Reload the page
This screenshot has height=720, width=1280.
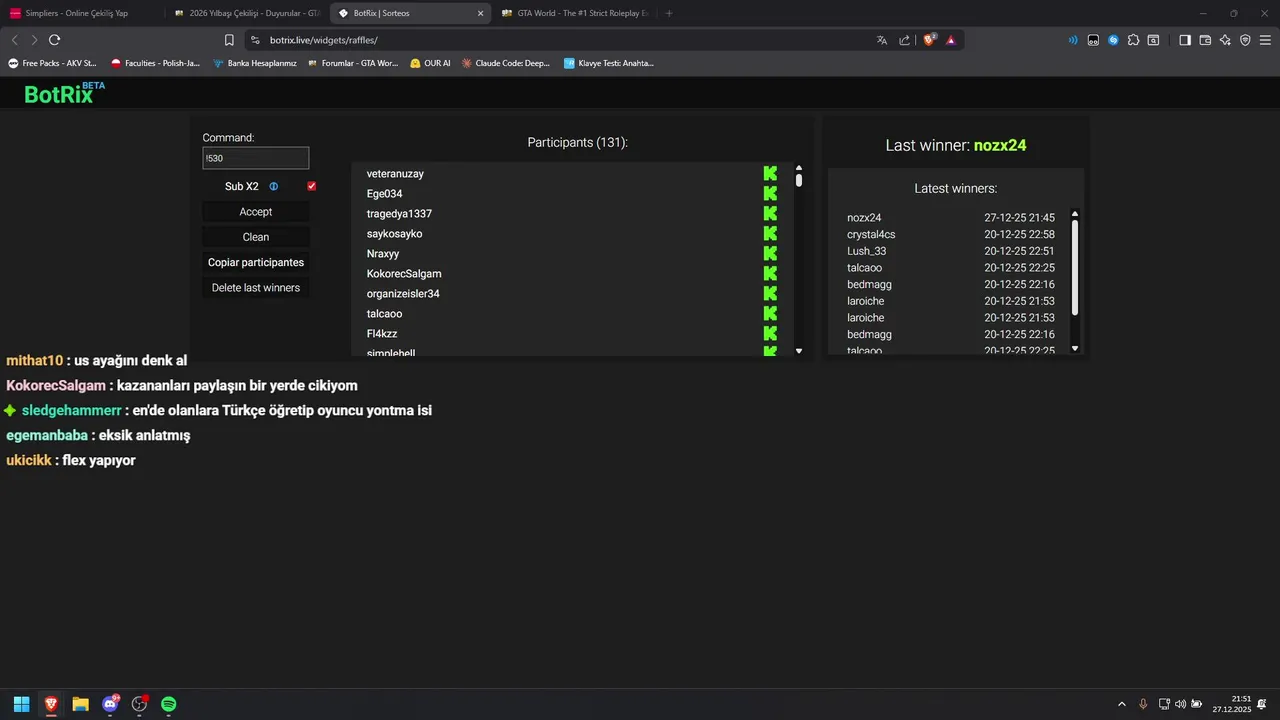(54, 40)
